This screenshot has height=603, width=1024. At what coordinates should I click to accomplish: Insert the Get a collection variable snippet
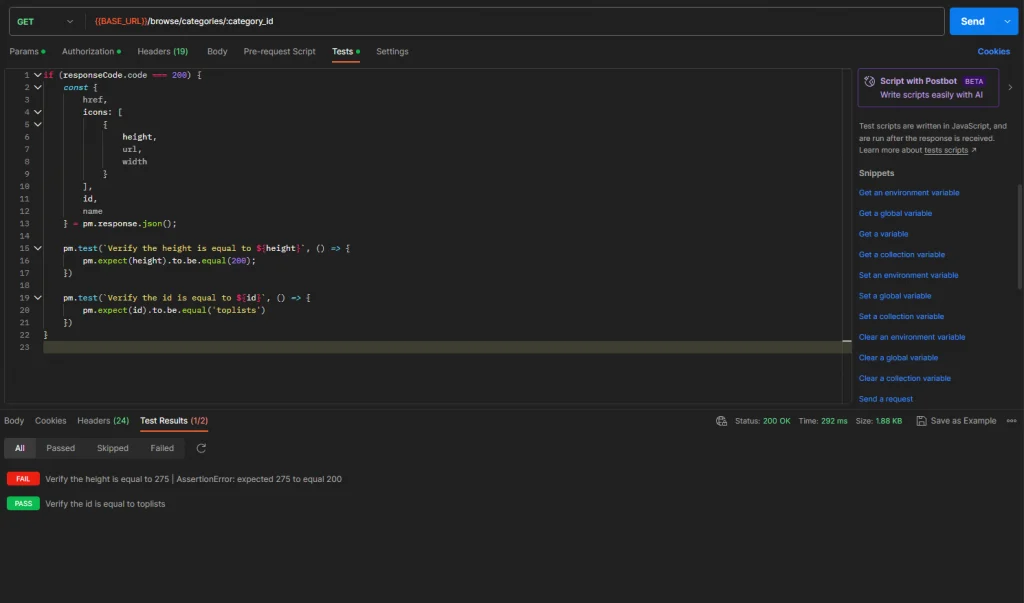[x=901, y=255]
